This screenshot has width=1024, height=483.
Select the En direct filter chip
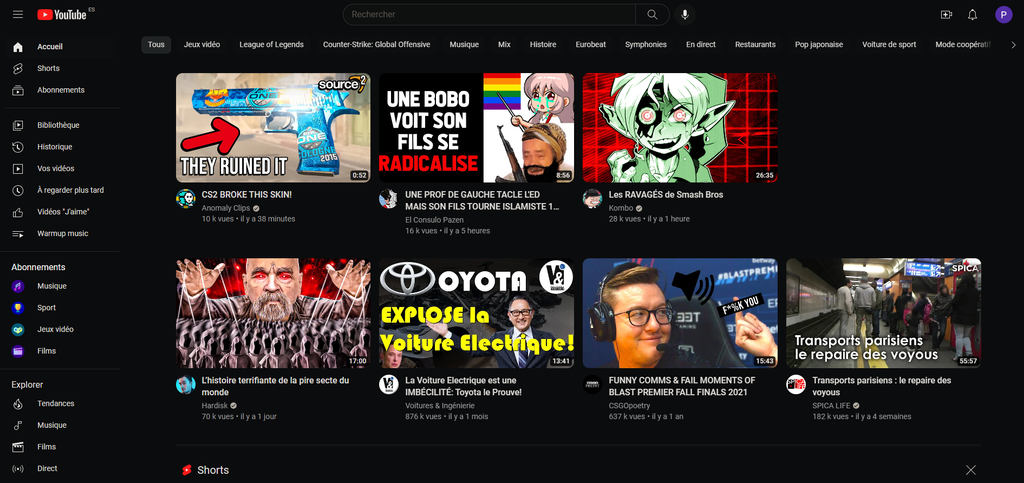pos(701,45)
